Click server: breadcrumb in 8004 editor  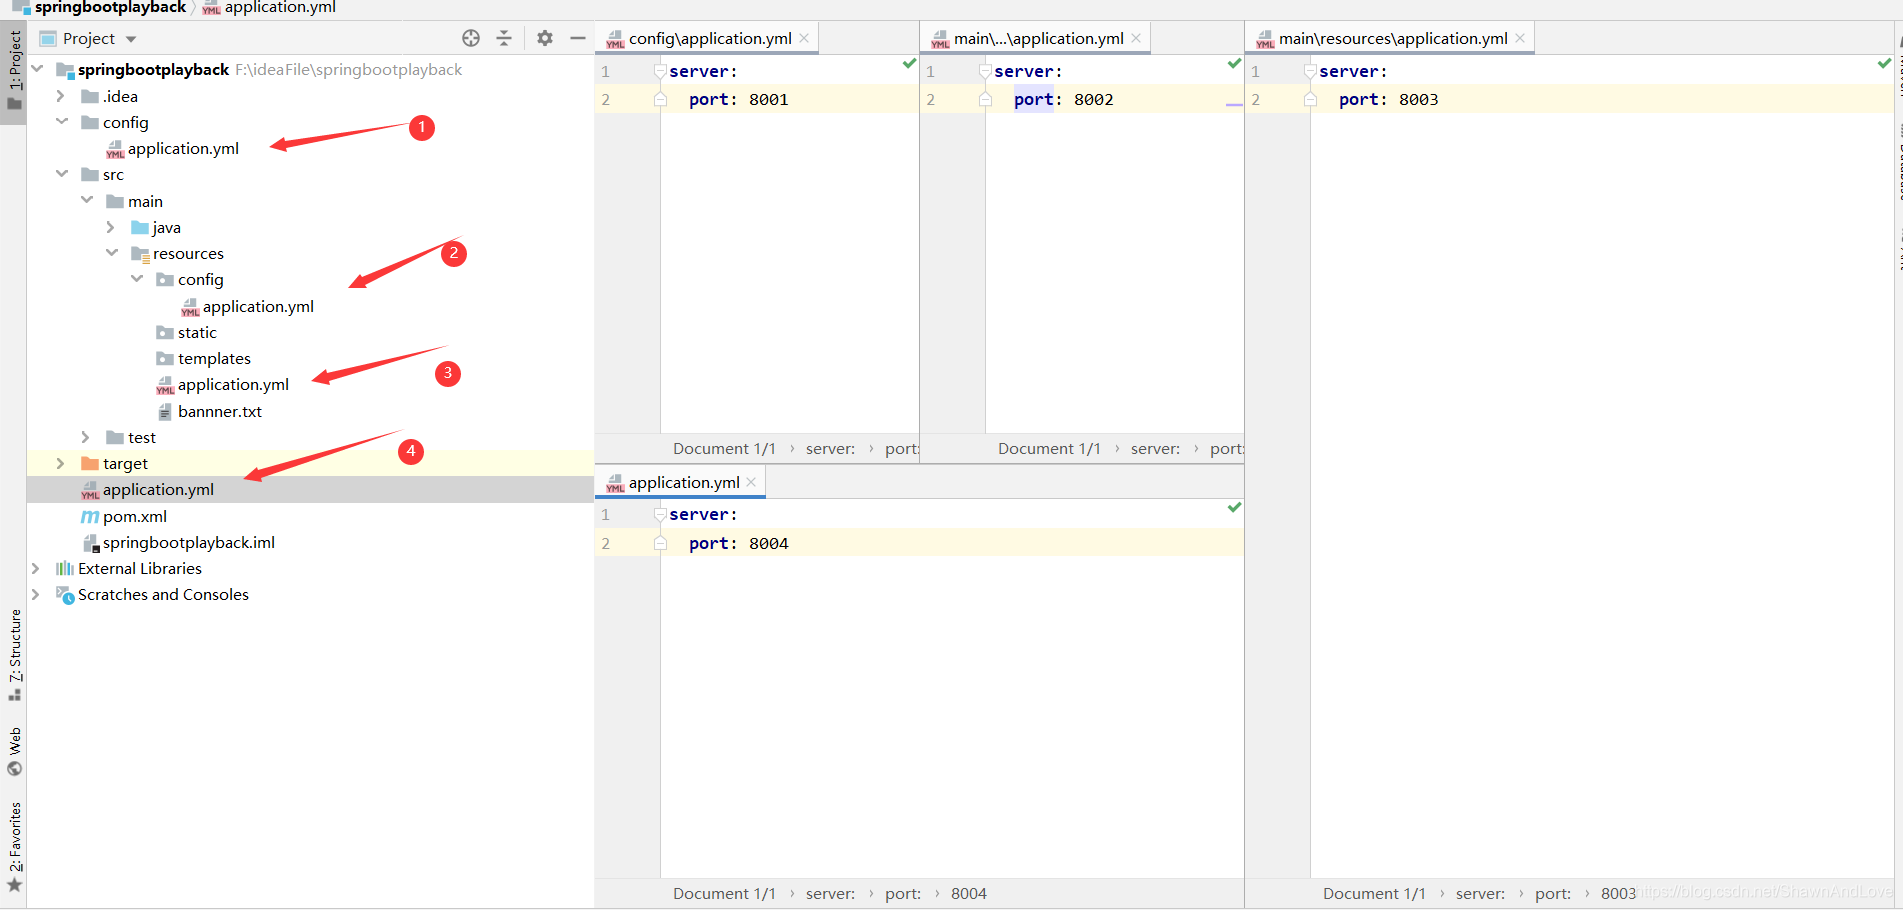(830, 893)
